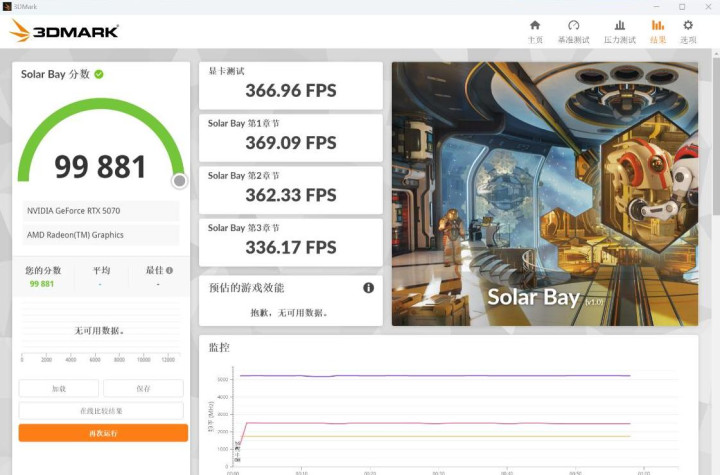The height and width of the screenshot is (475, 720).
Task: Click the Solar Bay chapter 2 362.33 FPS card
Action: pos(291,190)
